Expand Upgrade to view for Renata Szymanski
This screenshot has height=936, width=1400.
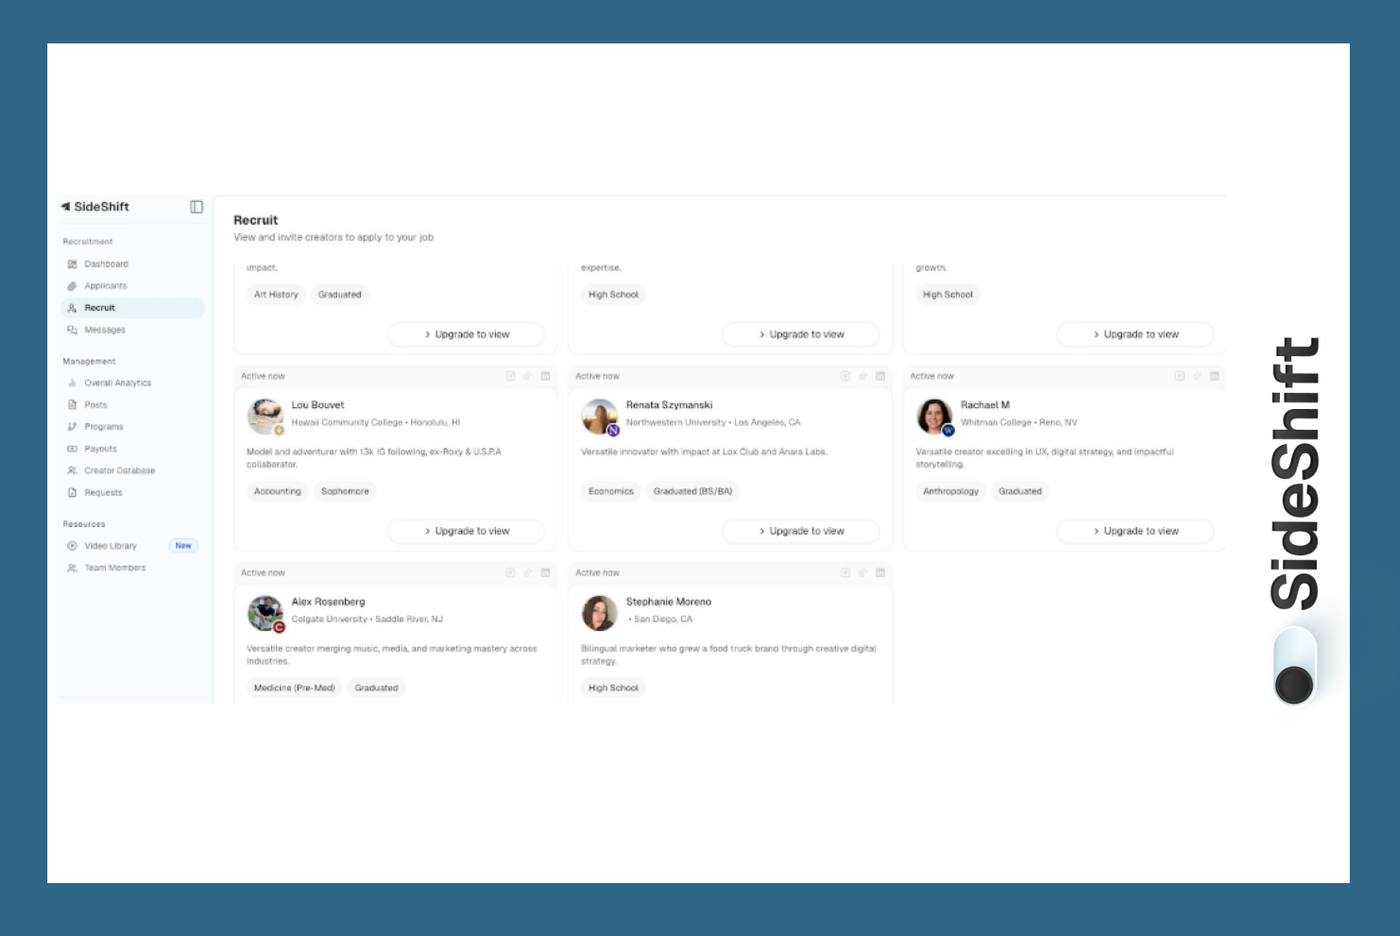click(x=800, y=531)
